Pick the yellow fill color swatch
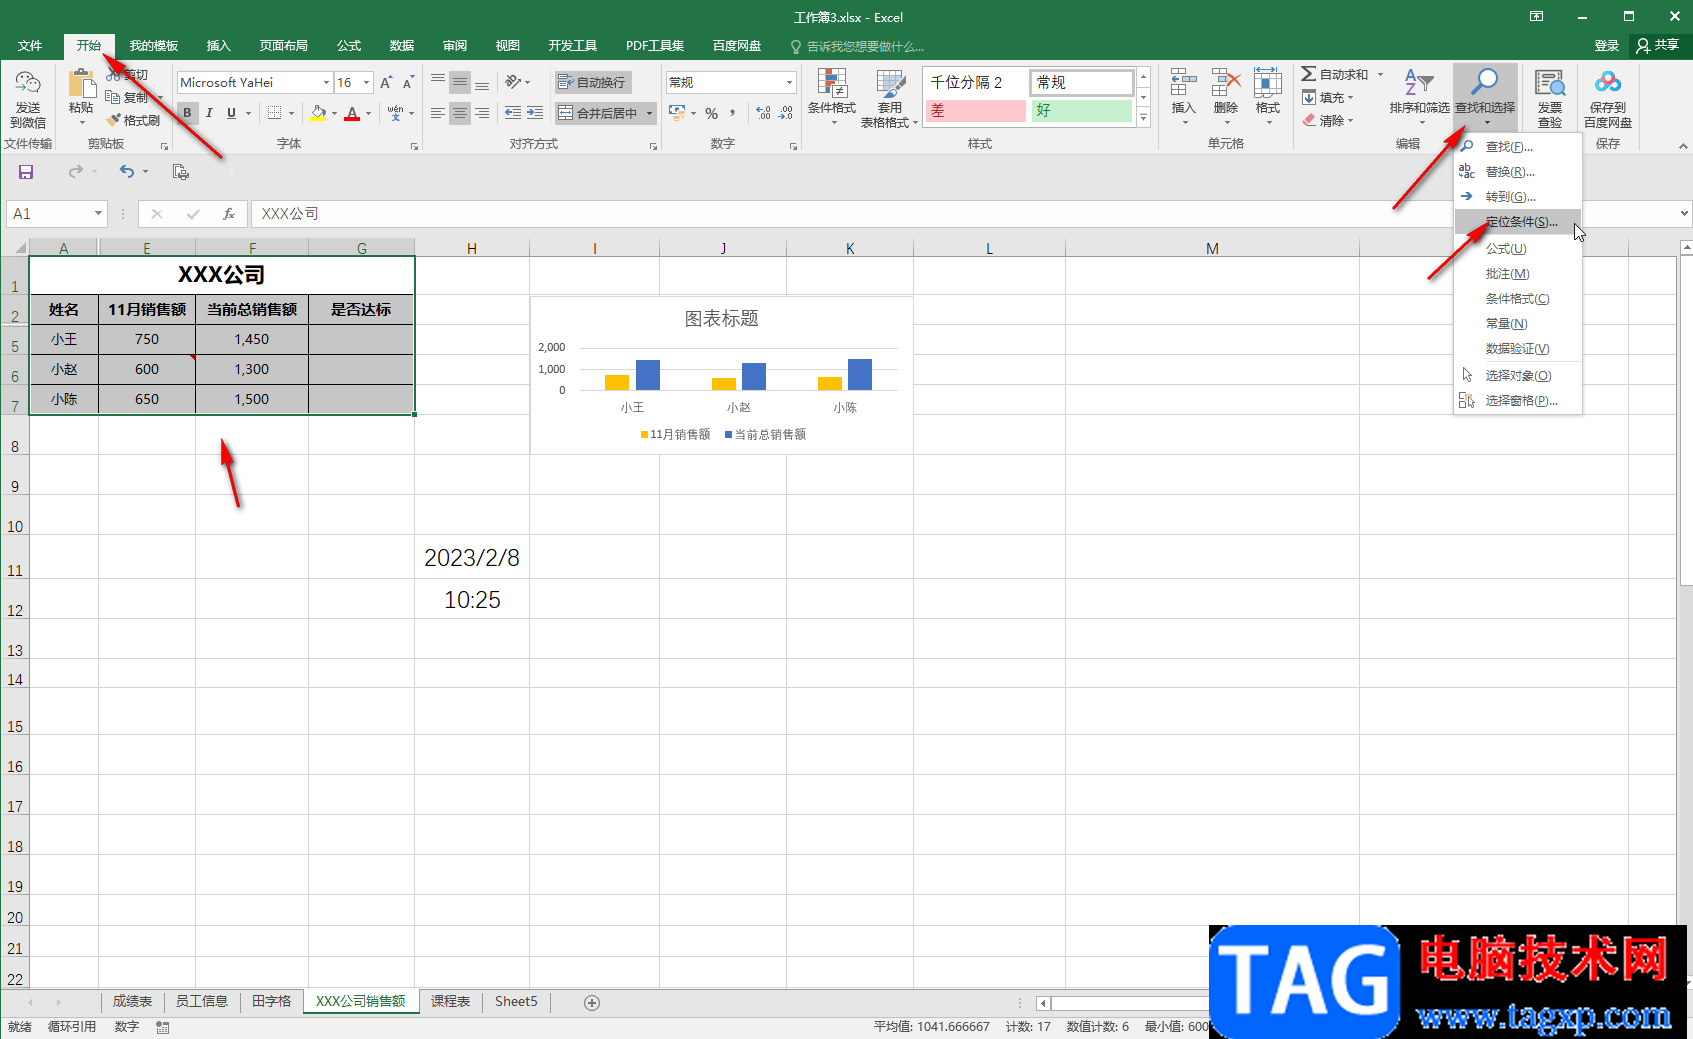The height and width of the screenshot is (1039, 1693). coord(318,113)
